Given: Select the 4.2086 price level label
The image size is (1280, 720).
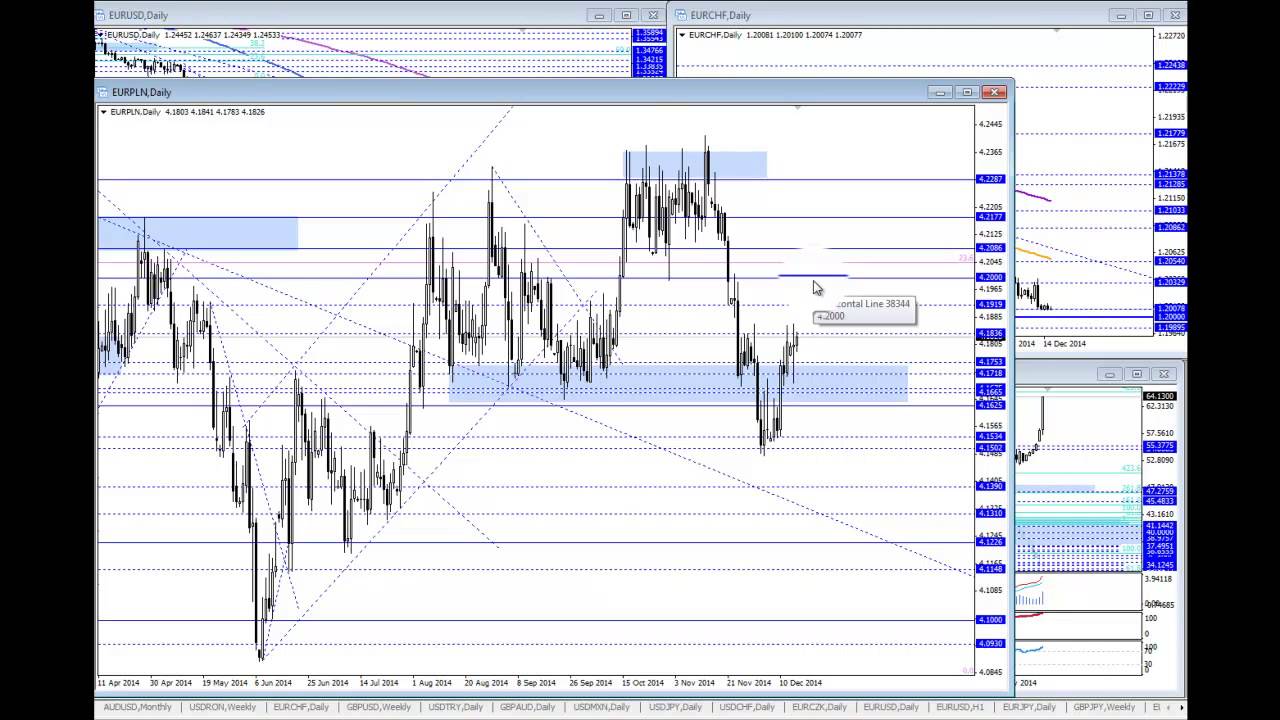Looking at the screenshot, I should (x=990, y=248).
